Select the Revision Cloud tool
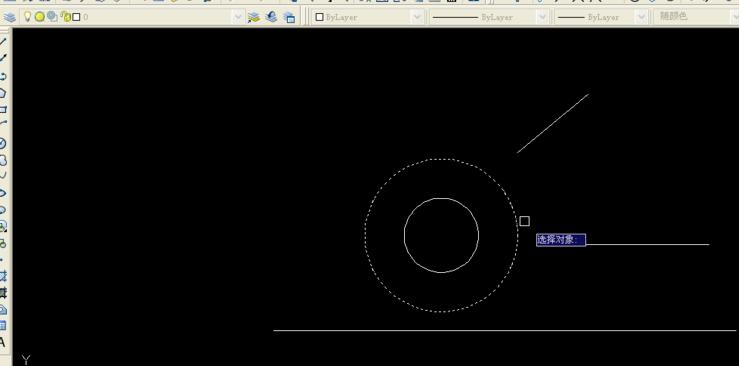 click(x=3, y=160)
